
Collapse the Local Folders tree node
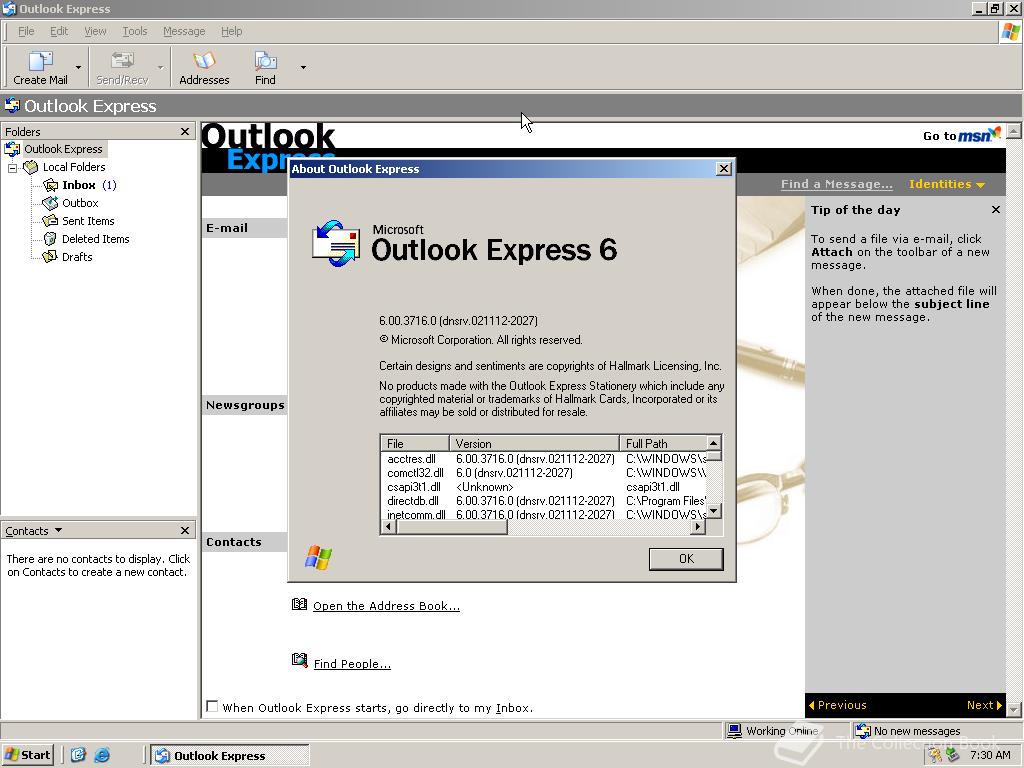[12, 168]
